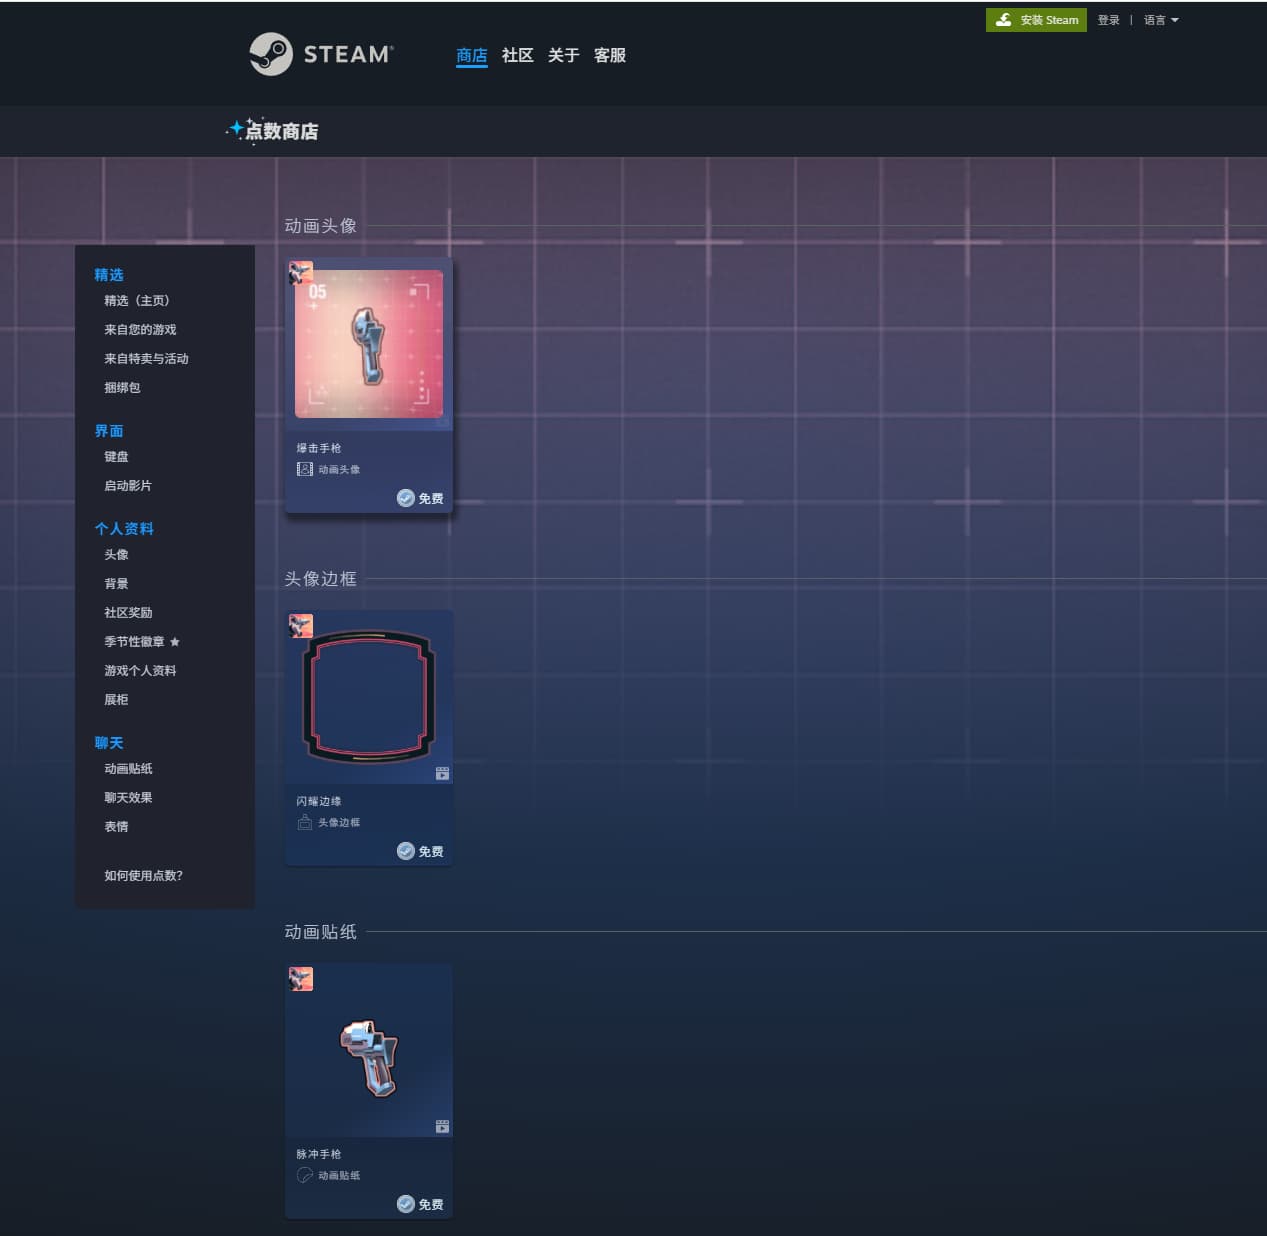Click the points coin icon on 闪耀边缘 card
This screenshot has height=1236, width=1267.
point(406,851)
